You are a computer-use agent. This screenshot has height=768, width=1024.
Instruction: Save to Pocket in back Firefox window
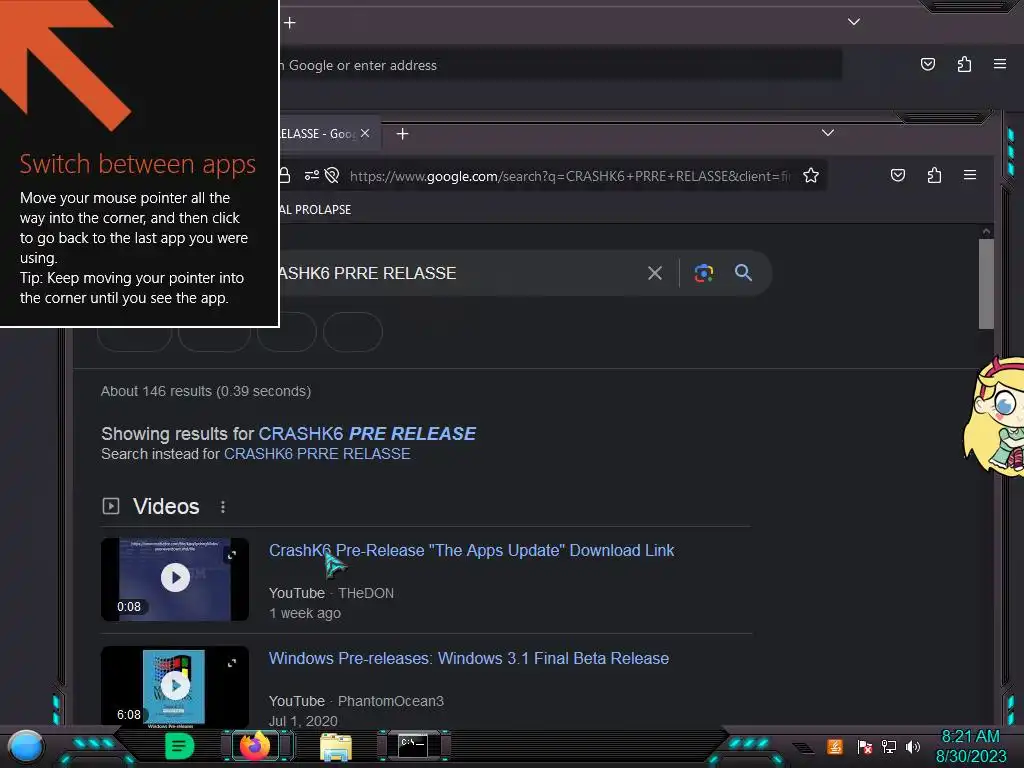(927, 64)
